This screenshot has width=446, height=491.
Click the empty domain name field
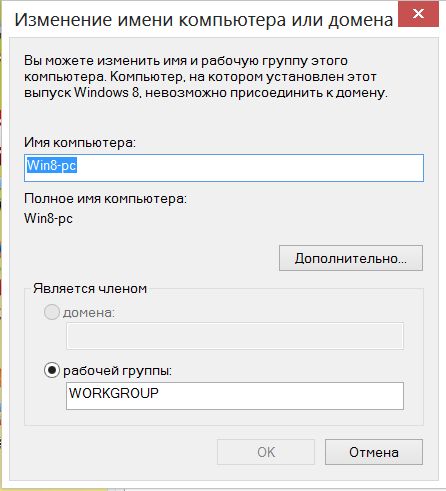pos(235,336)
